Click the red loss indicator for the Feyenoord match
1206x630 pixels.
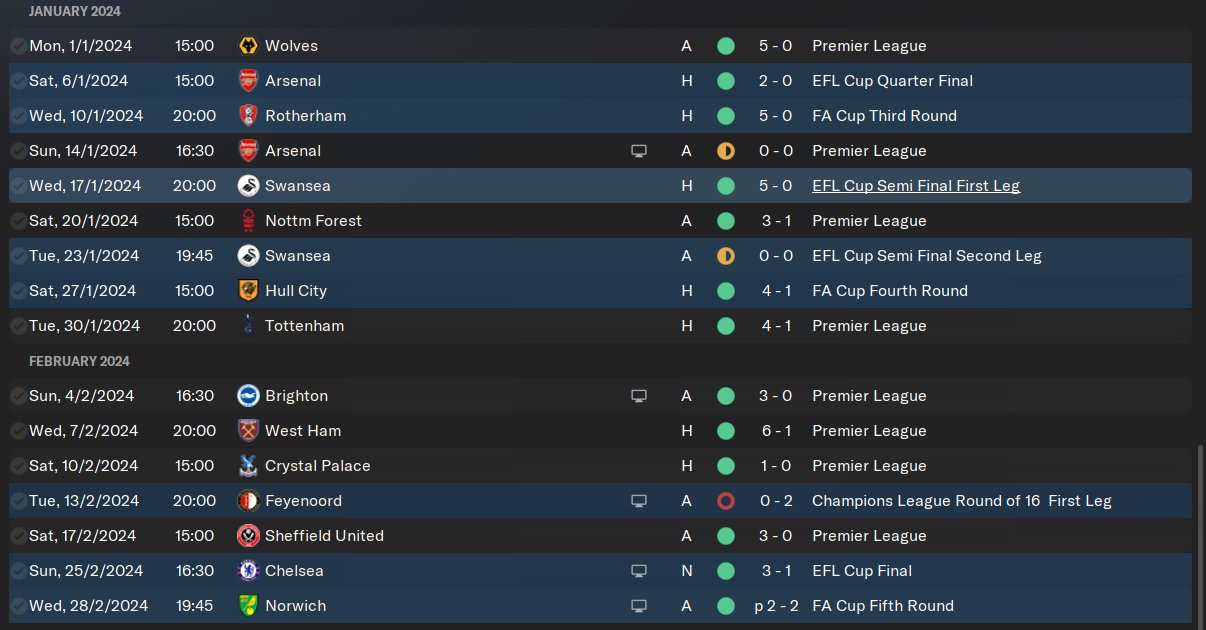tap(726, 501)
